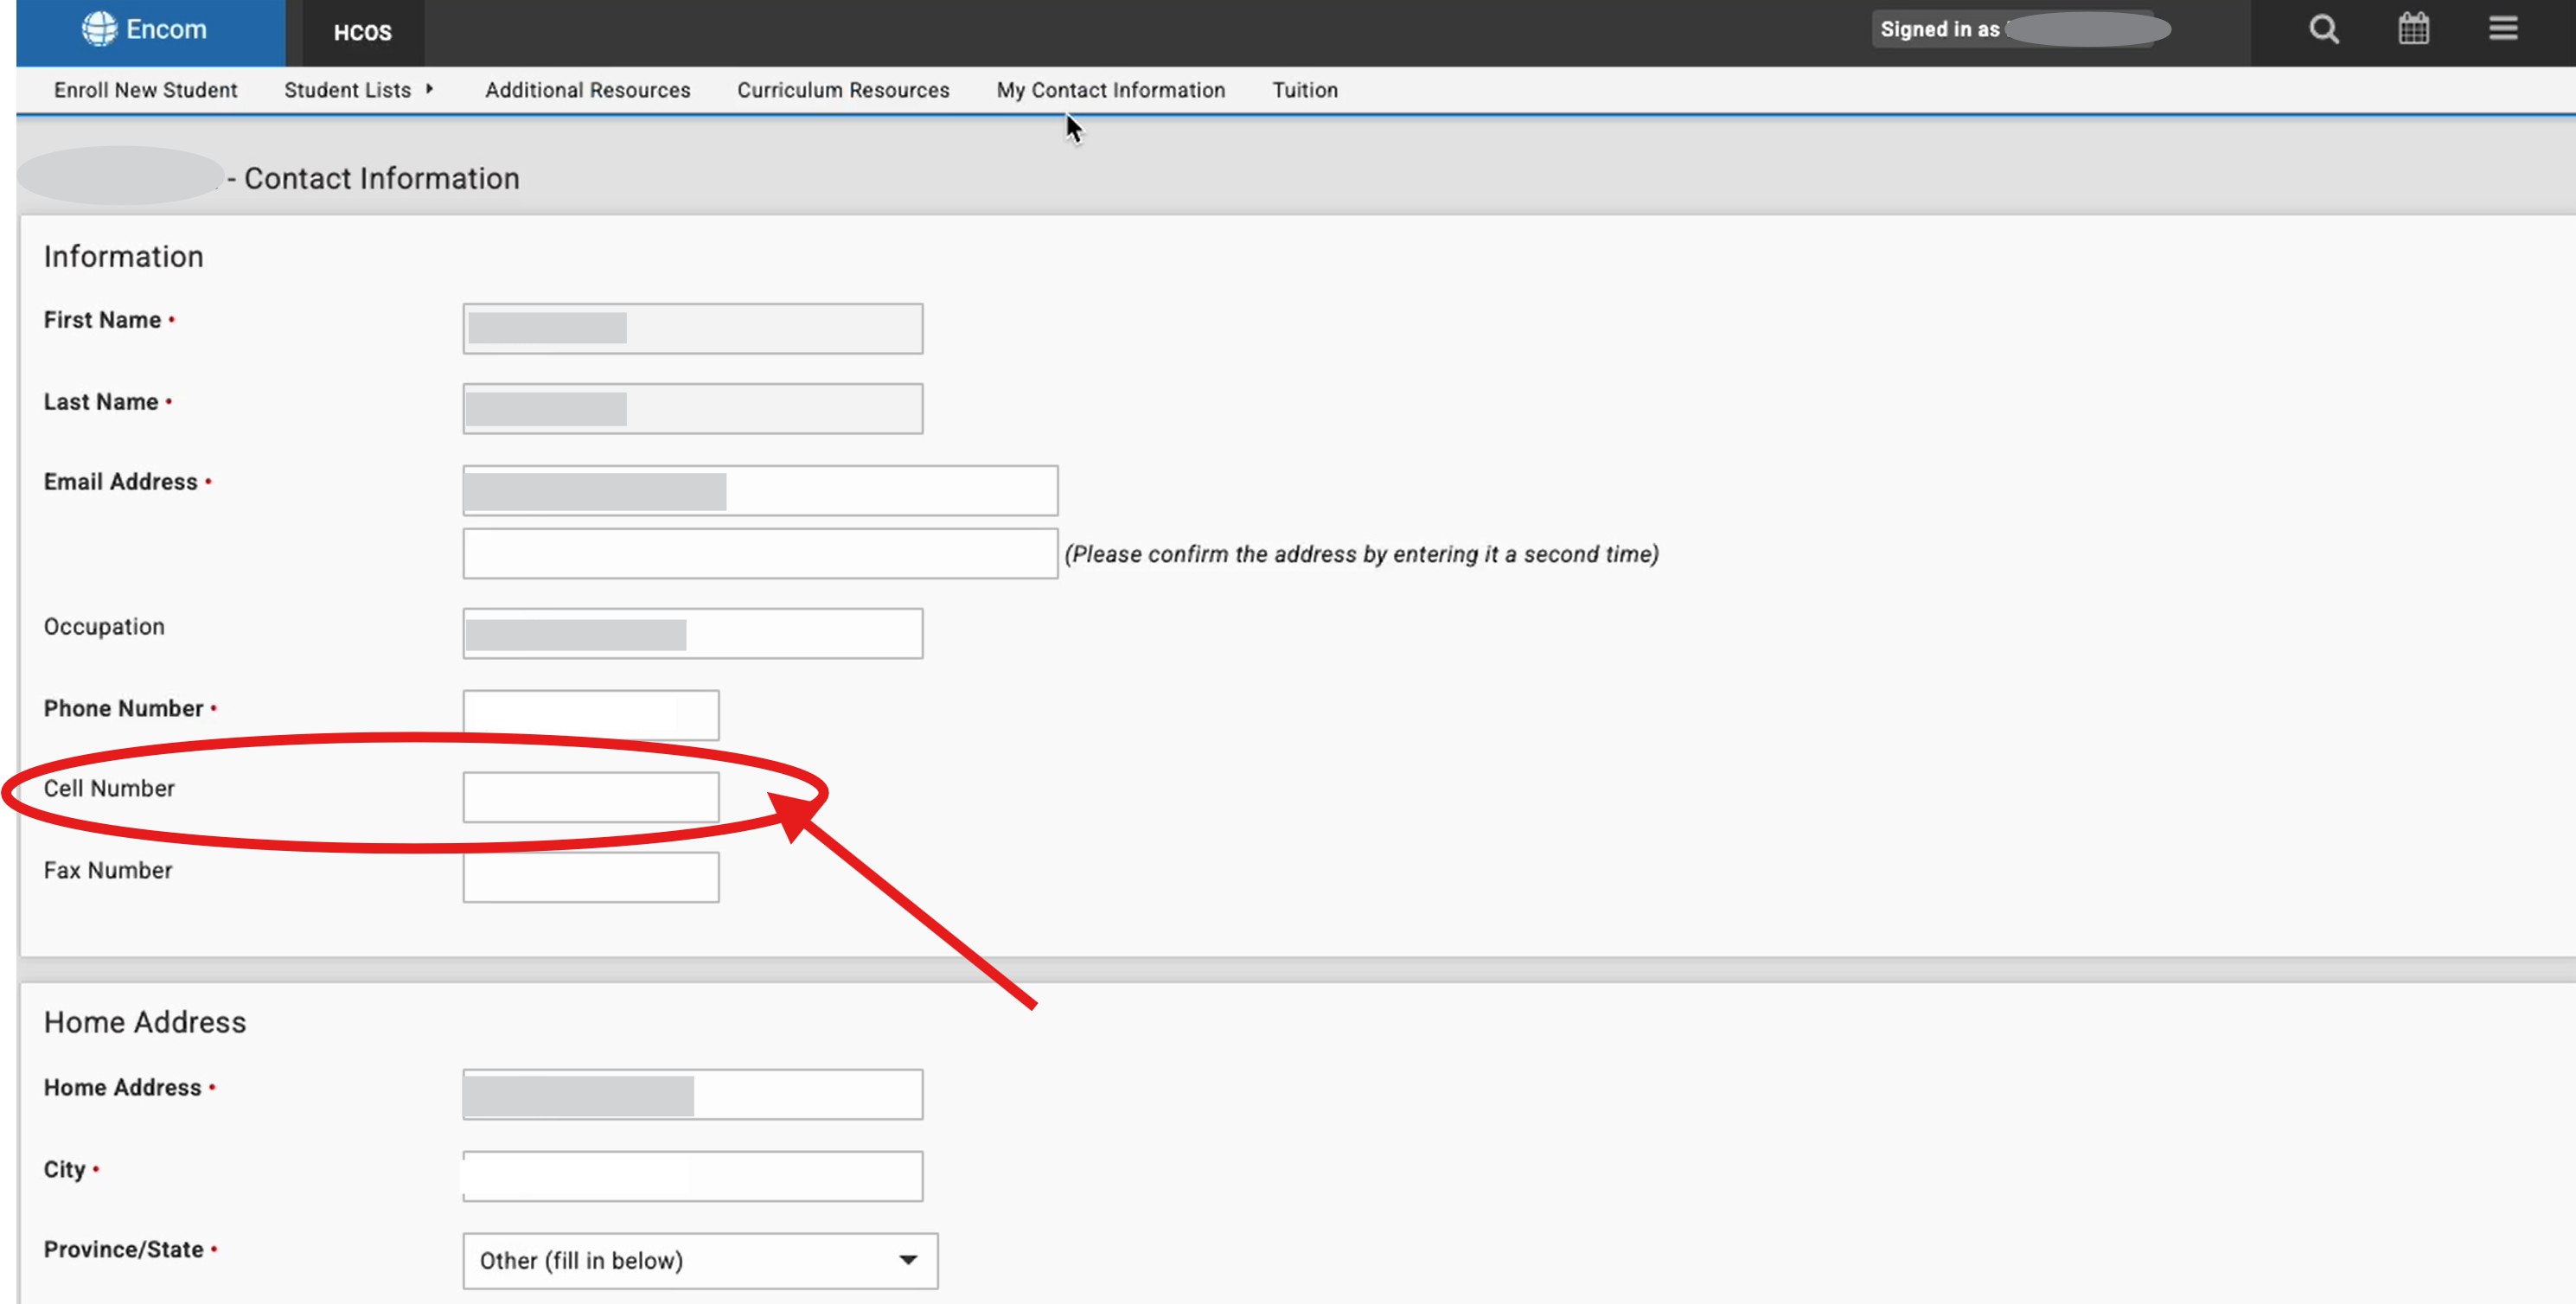Open the Tuition menu item
Image resolution: width=2576 pixels, height=1304 pixels.
pos(1304,90)
